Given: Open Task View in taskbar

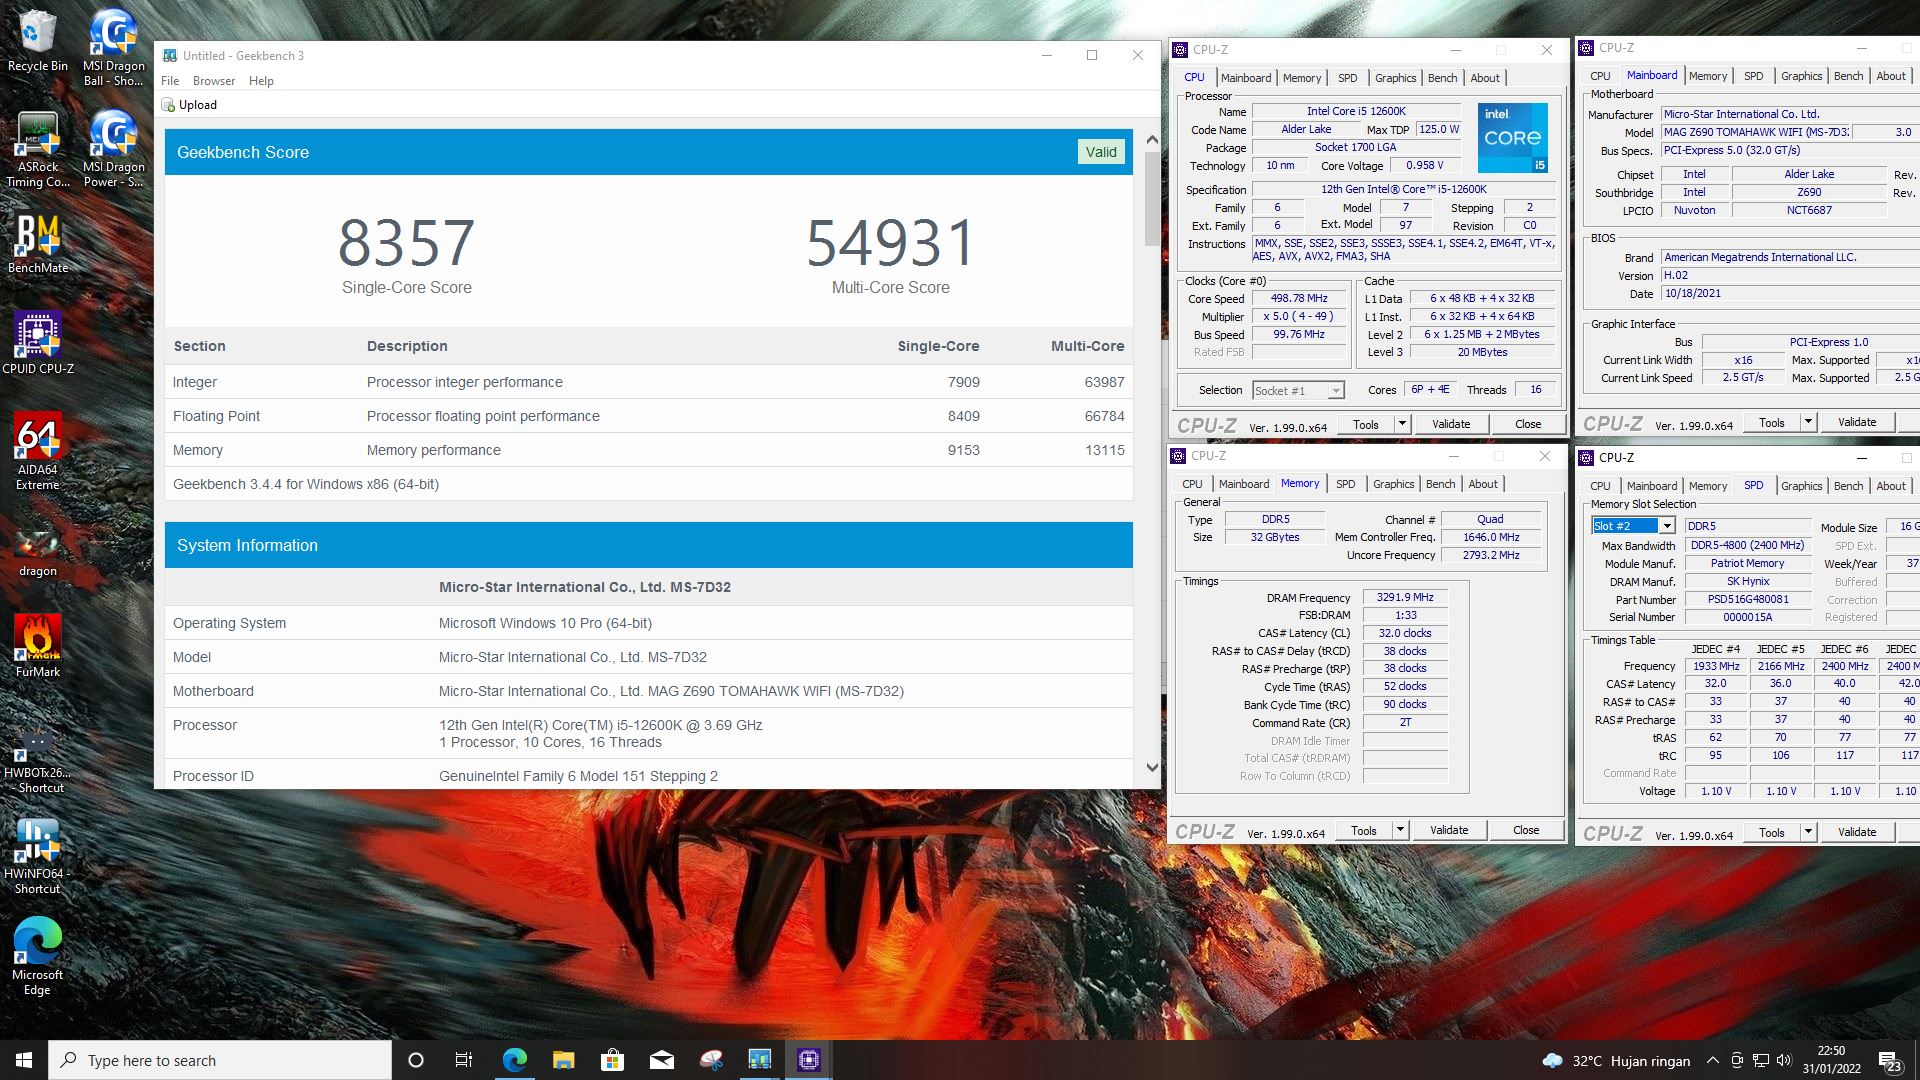Looking at the screenshot, I should (463, 1060).
